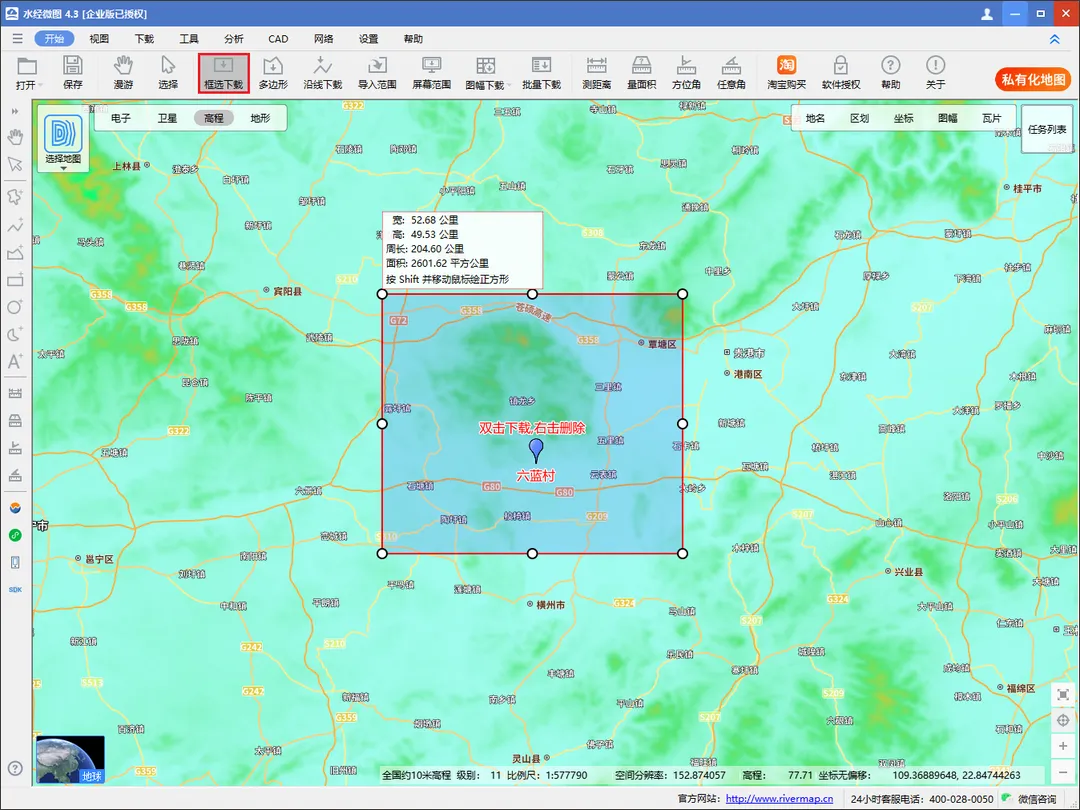Click the 关于 about icon
The width and height of the screenshot is (1080, 810).
pos(935,72)
